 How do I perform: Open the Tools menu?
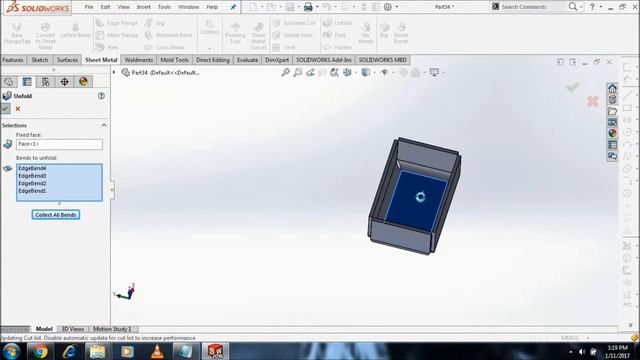(164, 7)
